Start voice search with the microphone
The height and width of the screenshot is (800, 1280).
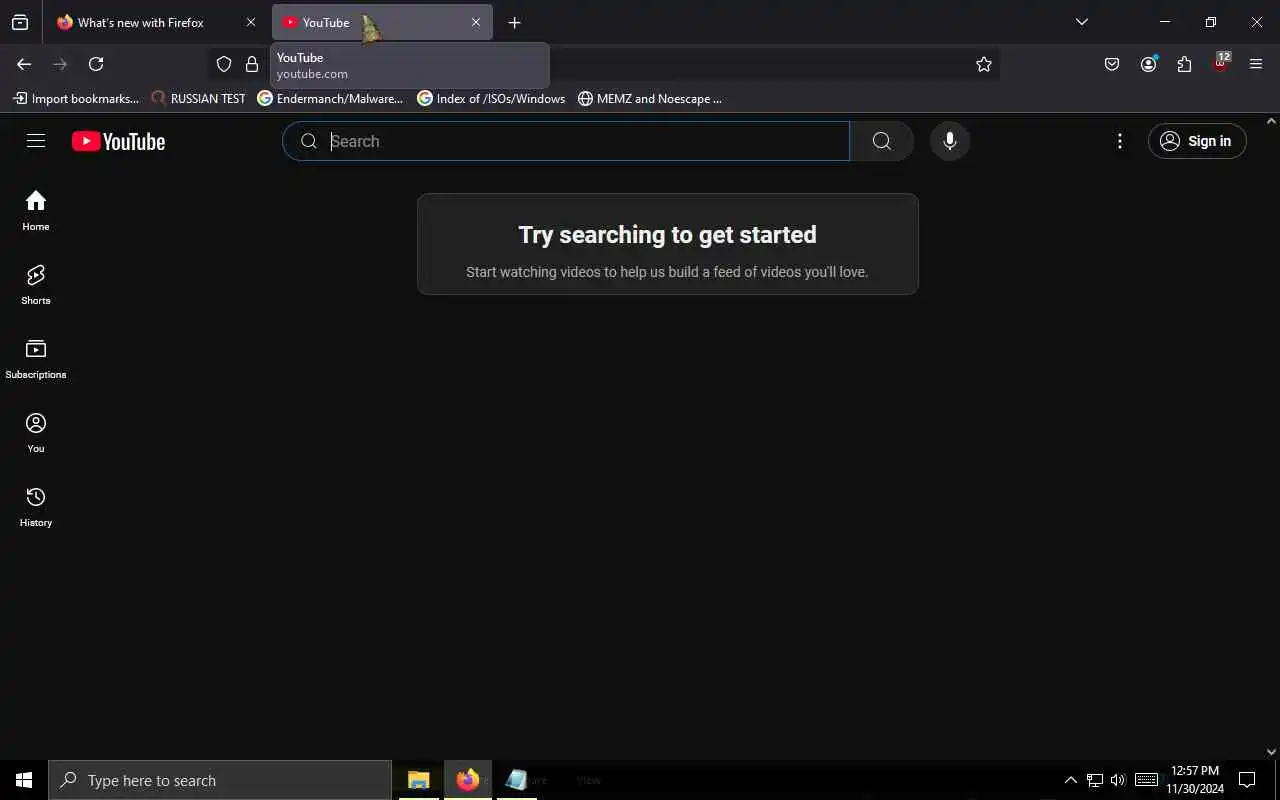tap(950, 141)
